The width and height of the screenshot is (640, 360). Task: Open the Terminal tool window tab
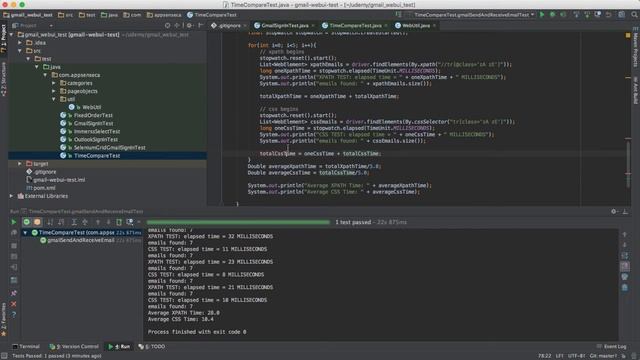coord(26,347)
